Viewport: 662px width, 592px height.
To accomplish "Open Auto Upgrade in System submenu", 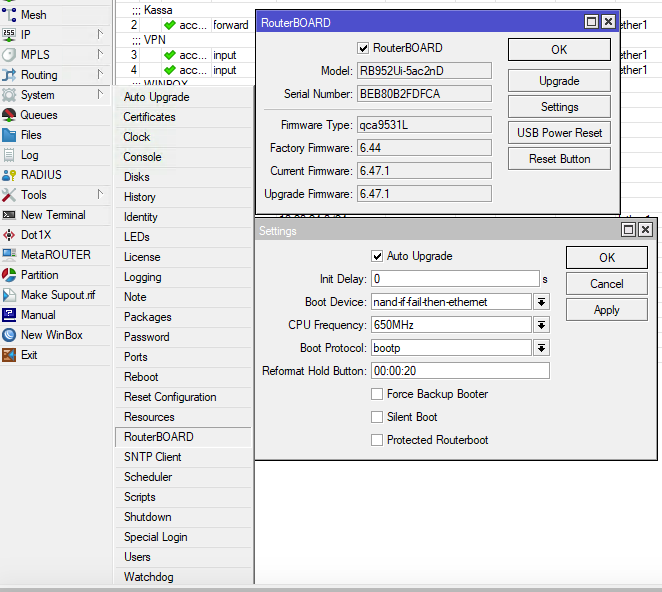I will point(183,97).
